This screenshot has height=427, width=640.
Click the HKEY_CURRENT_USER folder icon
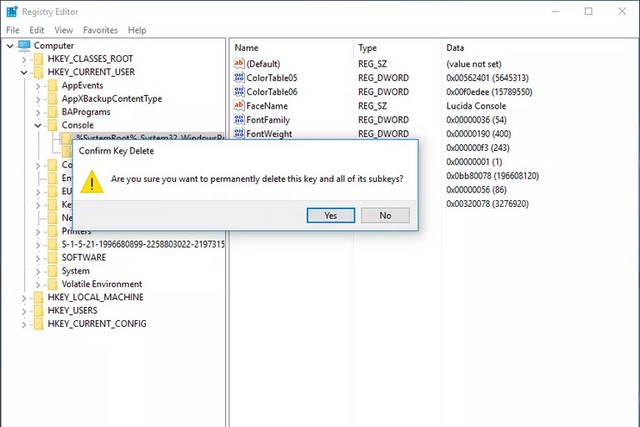(39, 72)
